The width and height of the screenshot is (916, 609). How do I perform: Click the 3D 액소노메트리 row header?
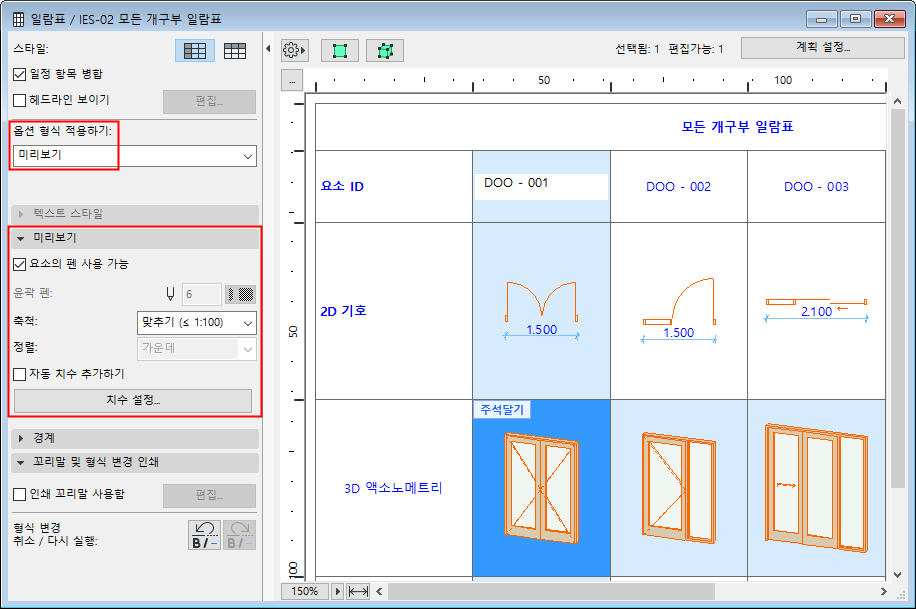point(393,488)
